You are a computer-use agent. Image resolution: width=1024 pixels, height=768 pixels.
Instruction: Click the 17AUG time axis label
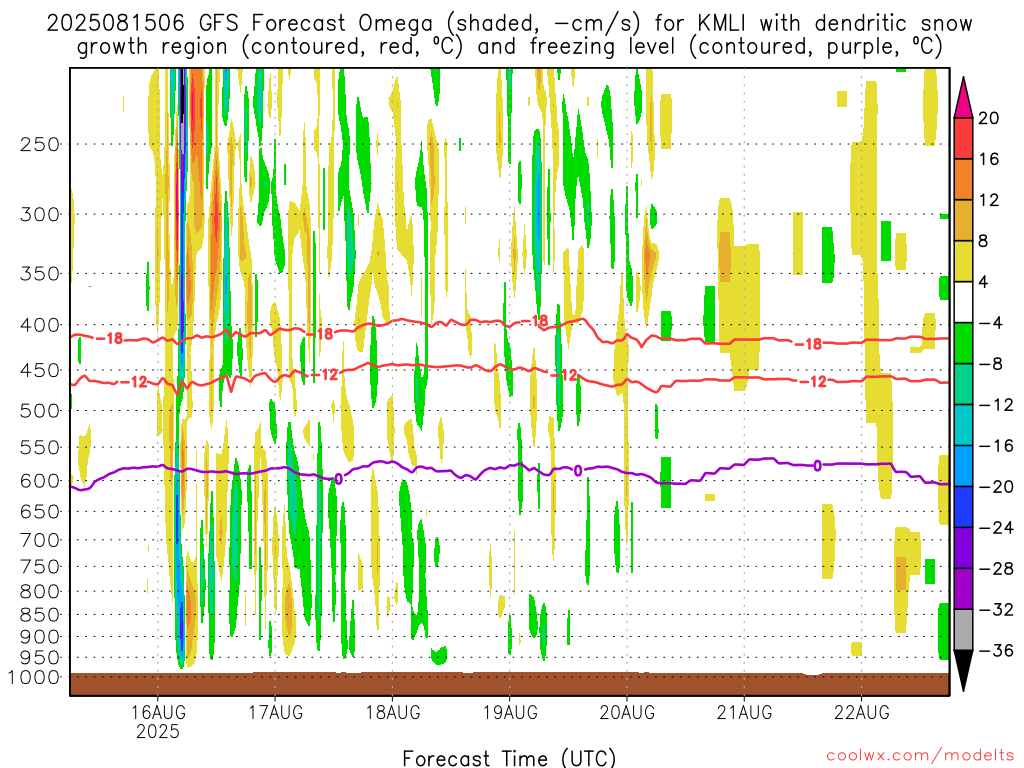tap(276, 712)
